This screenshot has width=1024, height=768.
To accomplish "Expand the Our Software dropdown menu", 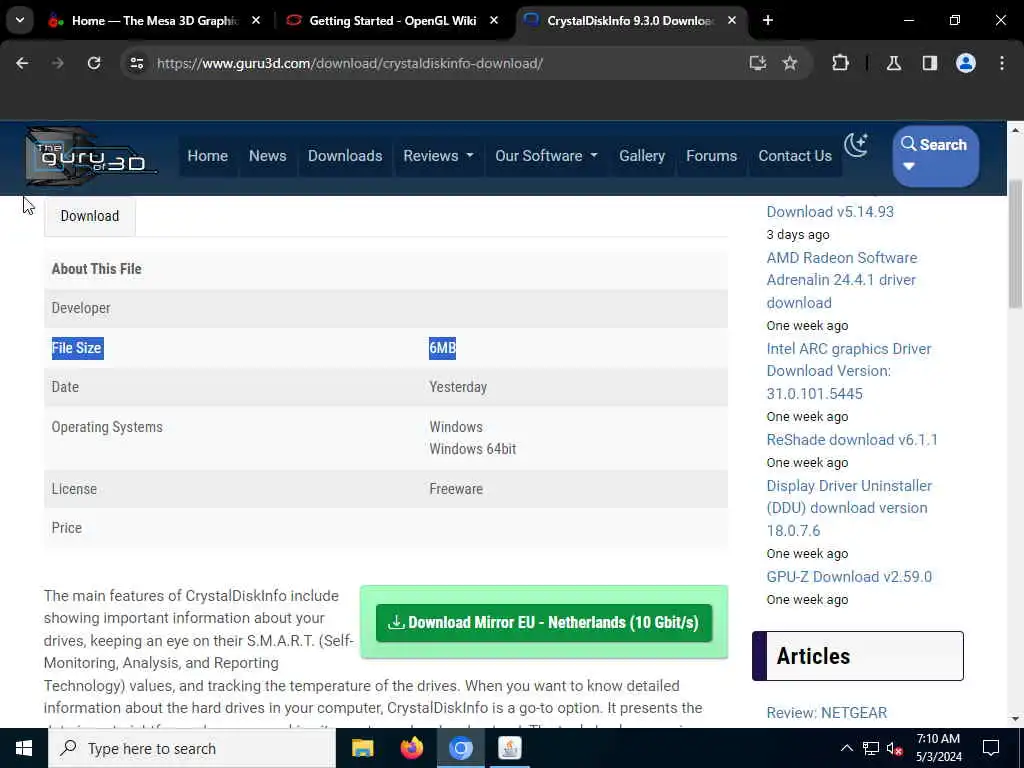I will coord(546,156).
